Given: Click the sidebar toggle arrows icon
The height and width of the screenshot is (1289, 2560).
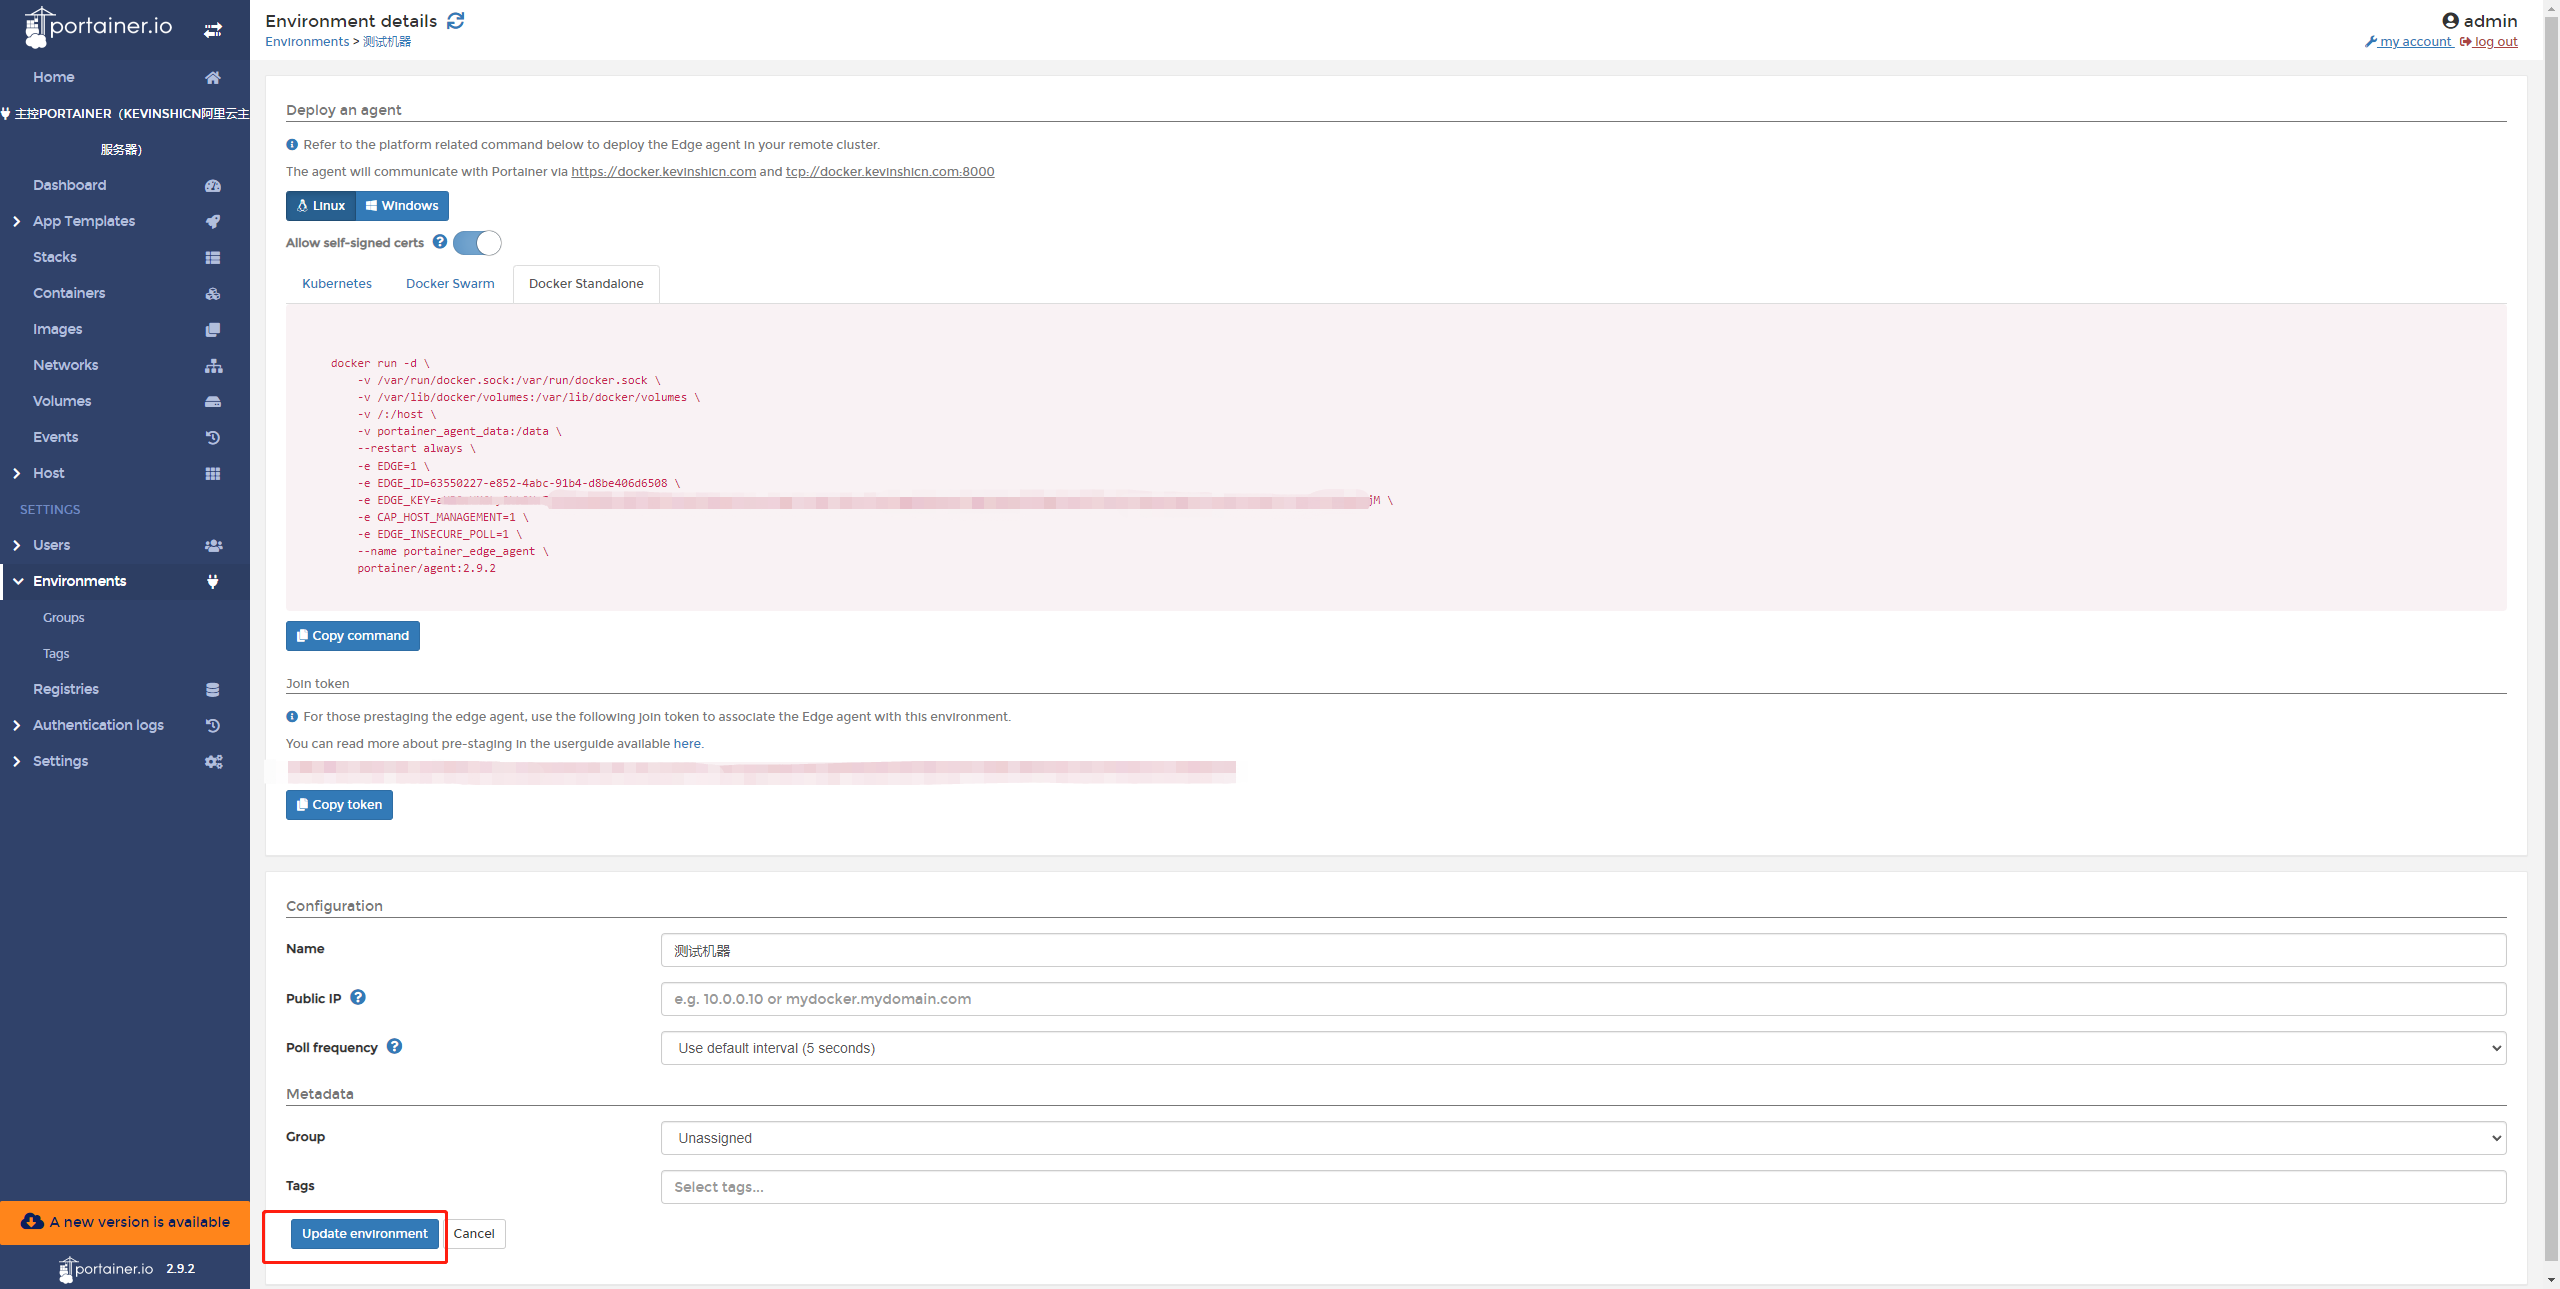Looking at the screenshot, I should [x=213, y=30].
